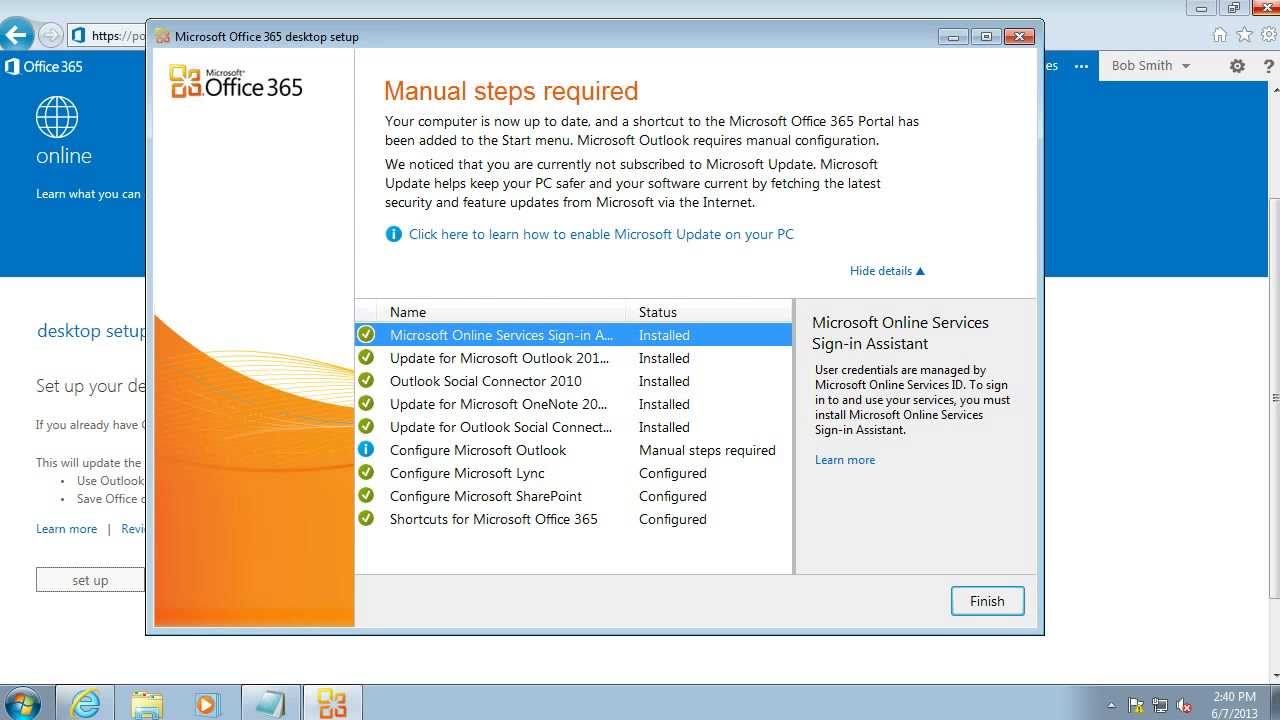
Task: Open Office 365 portal help icon
Action: click(x=1268, y=66)
